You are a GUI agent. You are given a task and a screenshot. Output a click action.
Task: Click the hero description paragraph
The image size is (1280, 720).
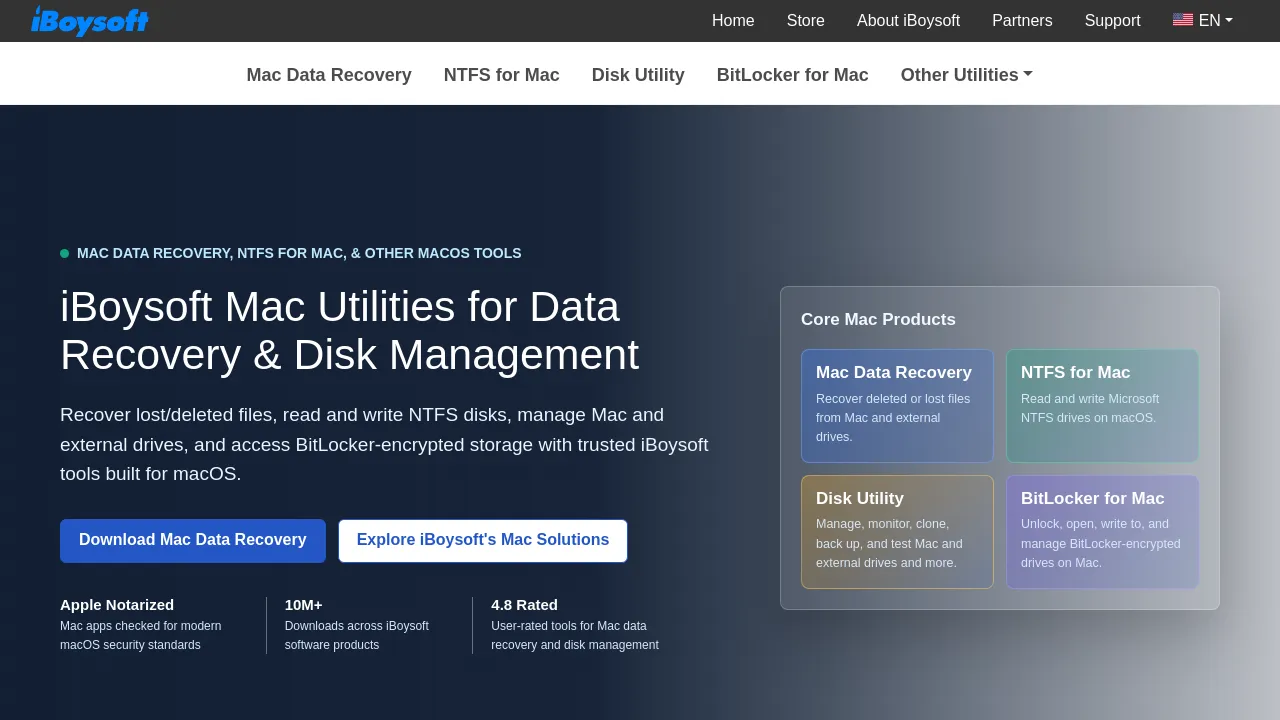pos(384,444)
